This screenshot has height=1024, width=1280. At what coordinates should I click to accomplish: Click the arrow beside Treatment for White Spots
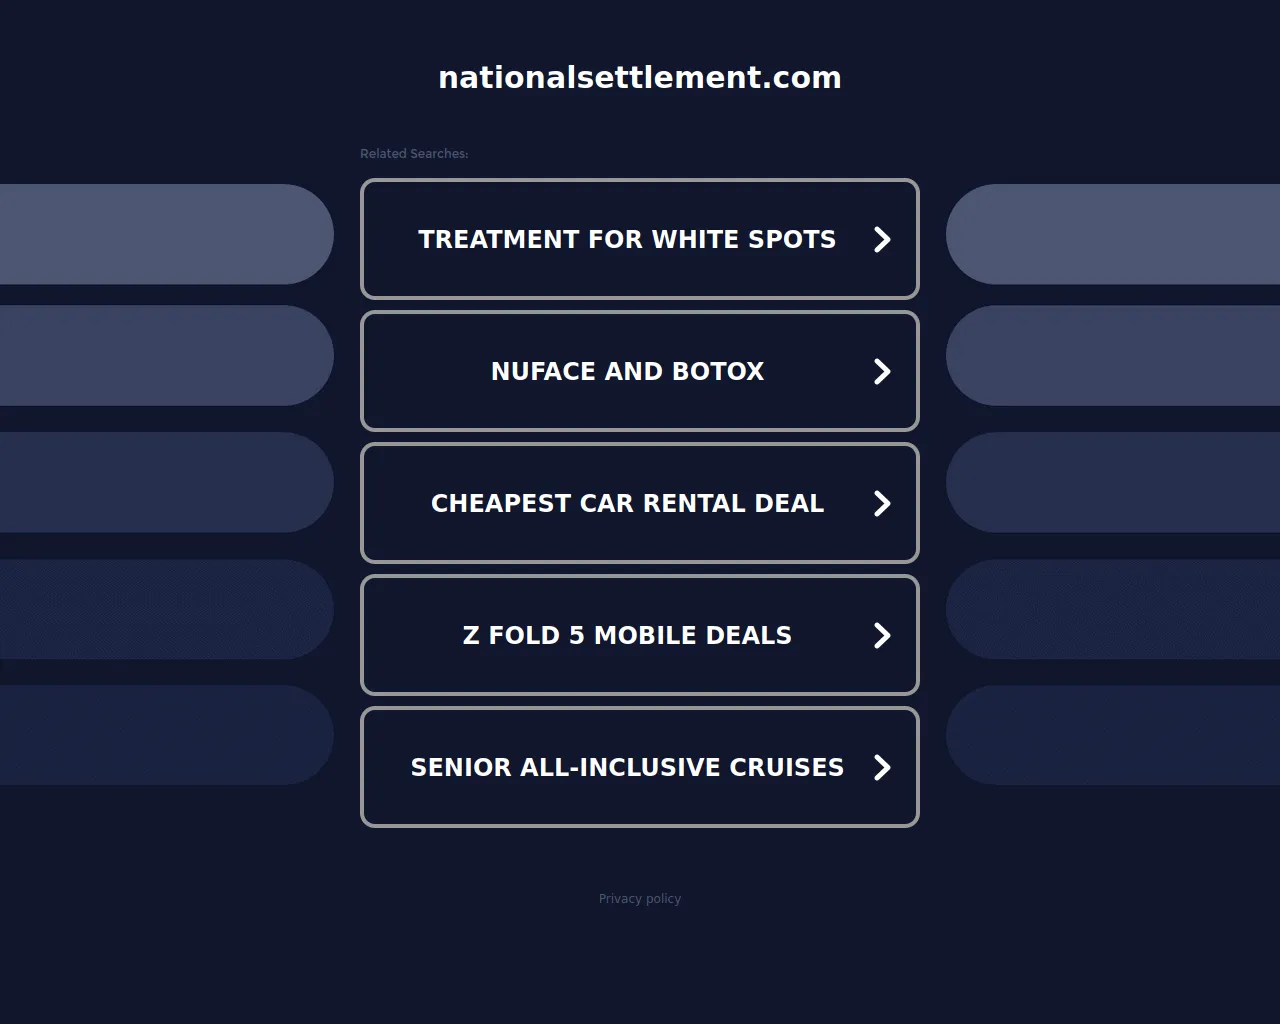click(x=882, y=240)
